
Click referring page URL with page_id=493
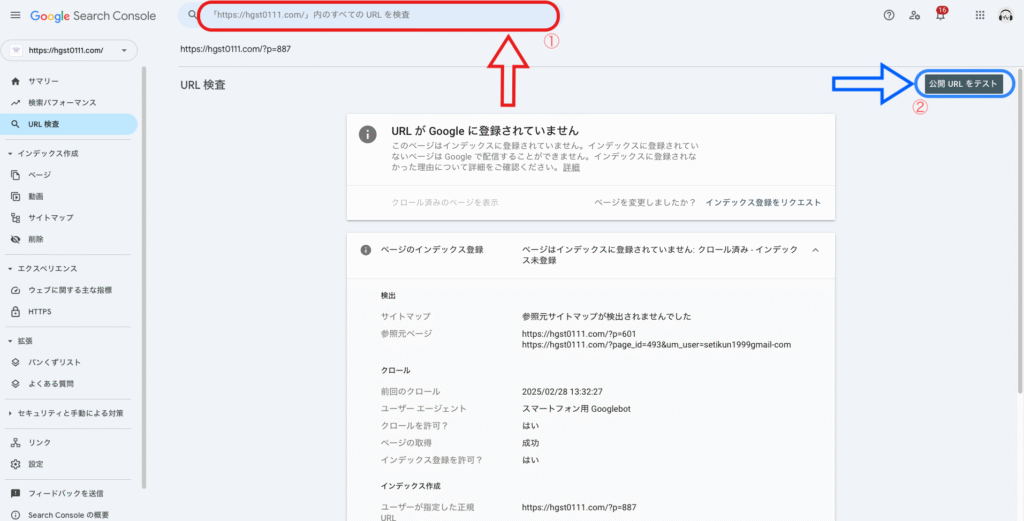656,344
